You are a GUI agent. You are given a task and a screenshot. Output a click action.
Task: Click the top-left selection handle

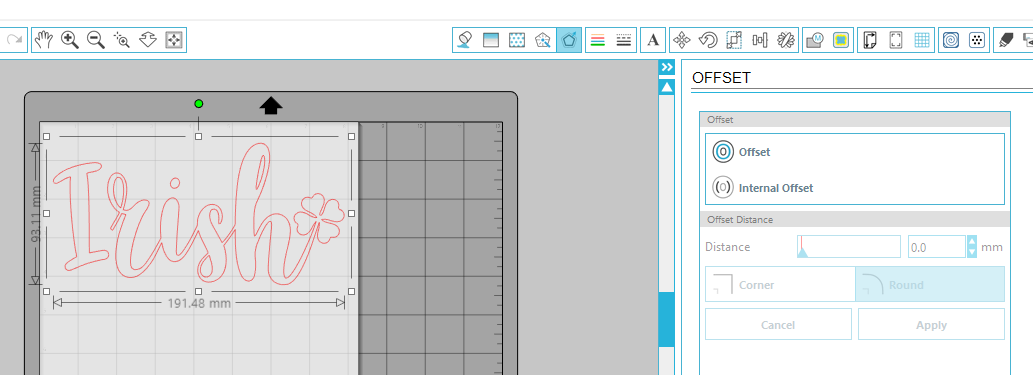(46, 136)
